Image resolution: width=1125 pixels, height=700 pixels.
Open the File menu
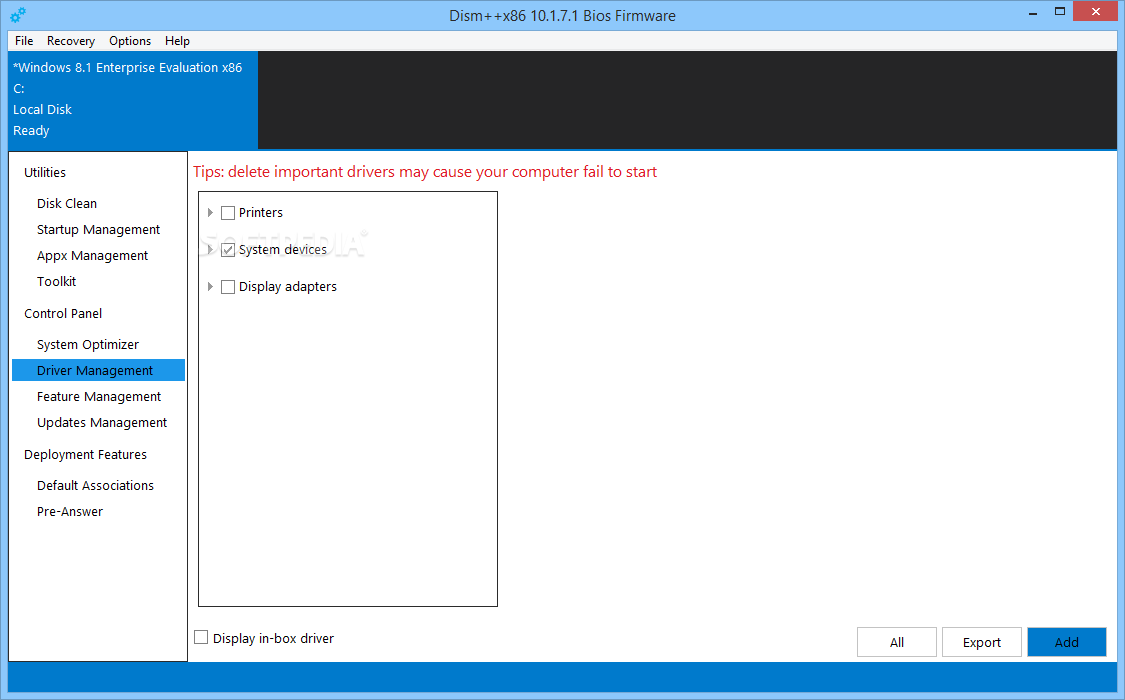pyautogui.click(x=24, y=41)
